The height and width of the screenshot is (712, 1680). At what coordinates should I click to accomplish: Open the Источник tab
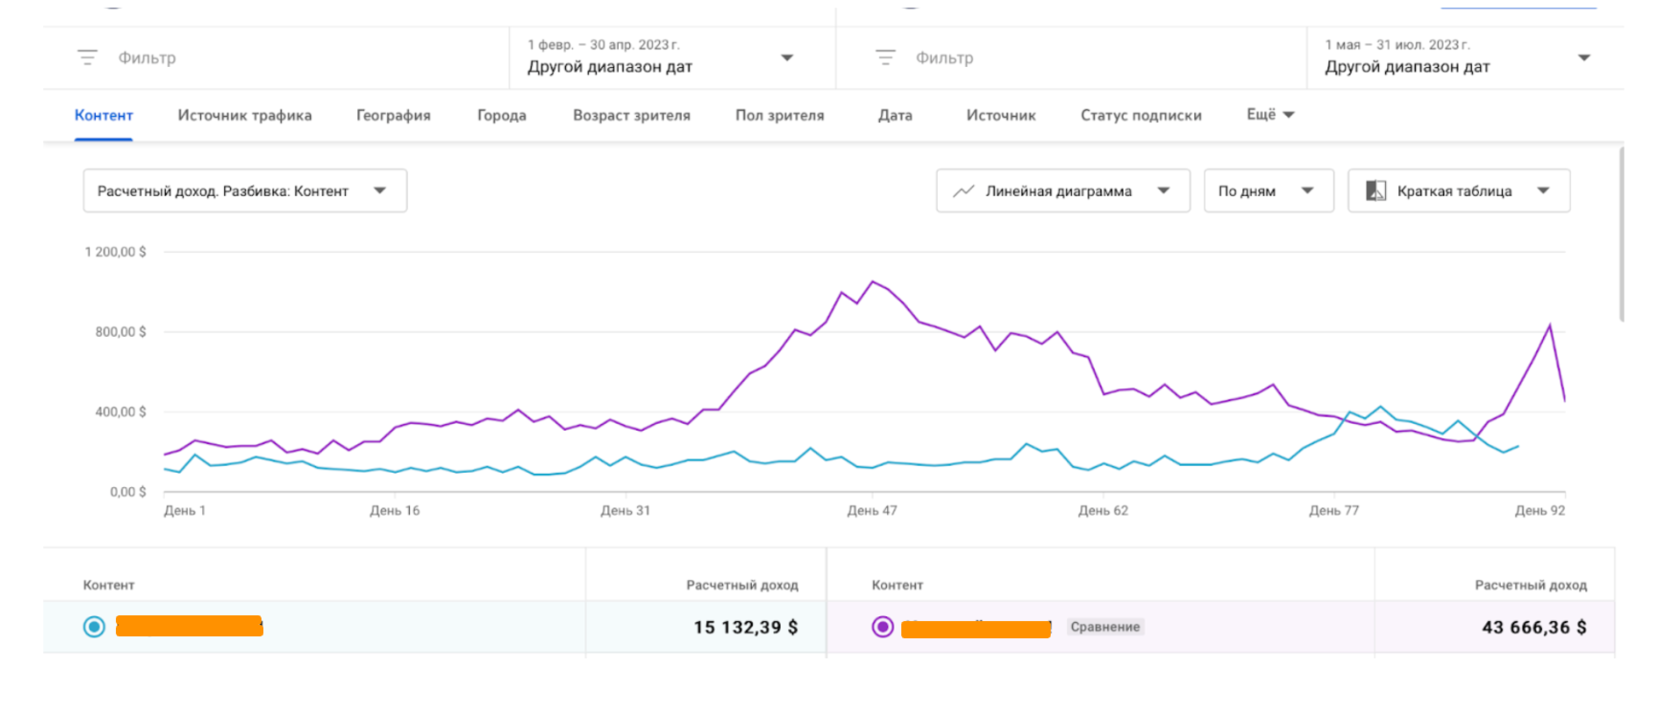coord(1001,115)
